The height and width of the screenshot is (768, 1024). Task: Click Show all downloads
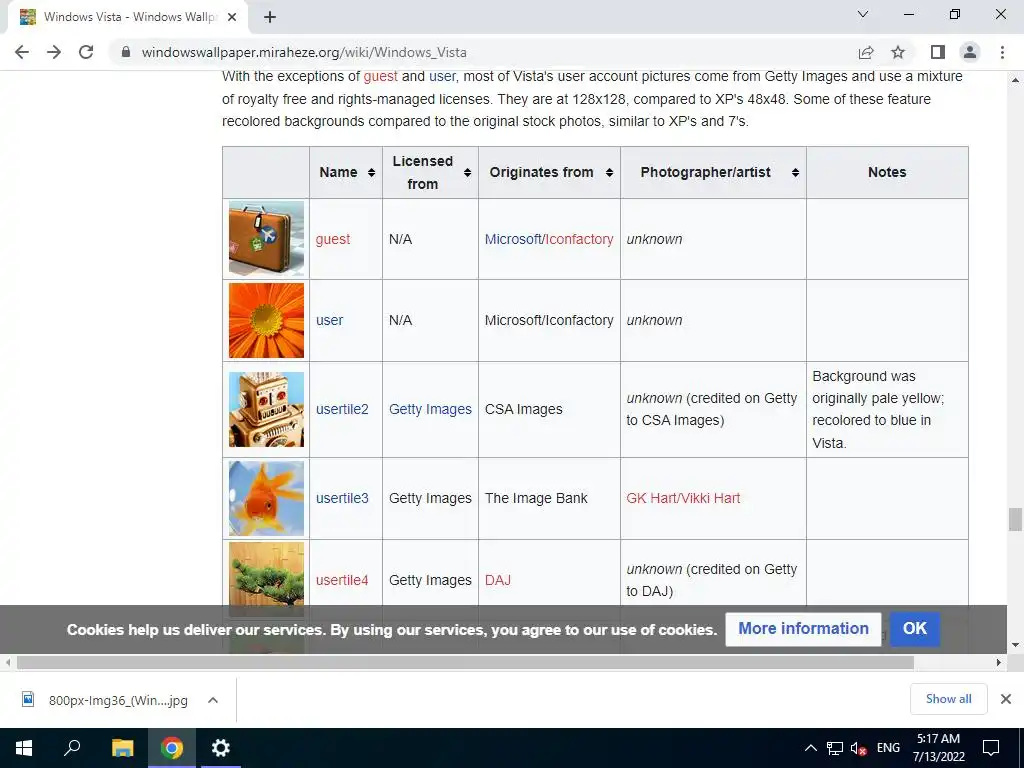click(948, 699)
